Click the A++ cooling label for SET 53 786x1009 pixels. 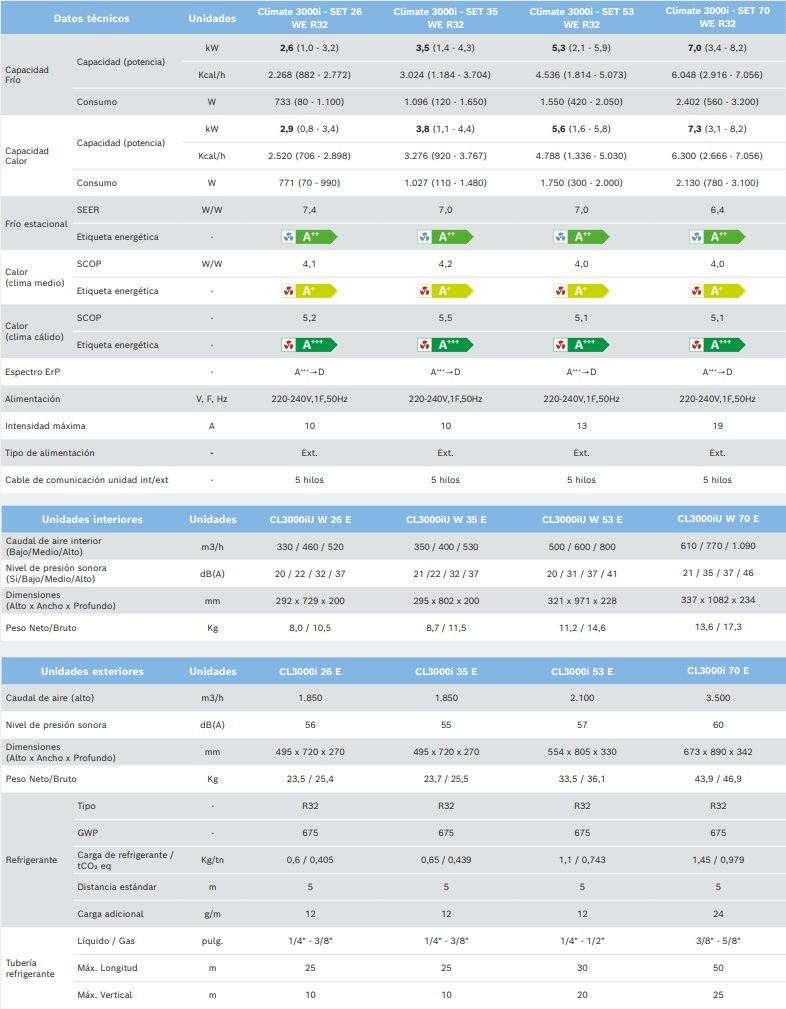point(581,237)
